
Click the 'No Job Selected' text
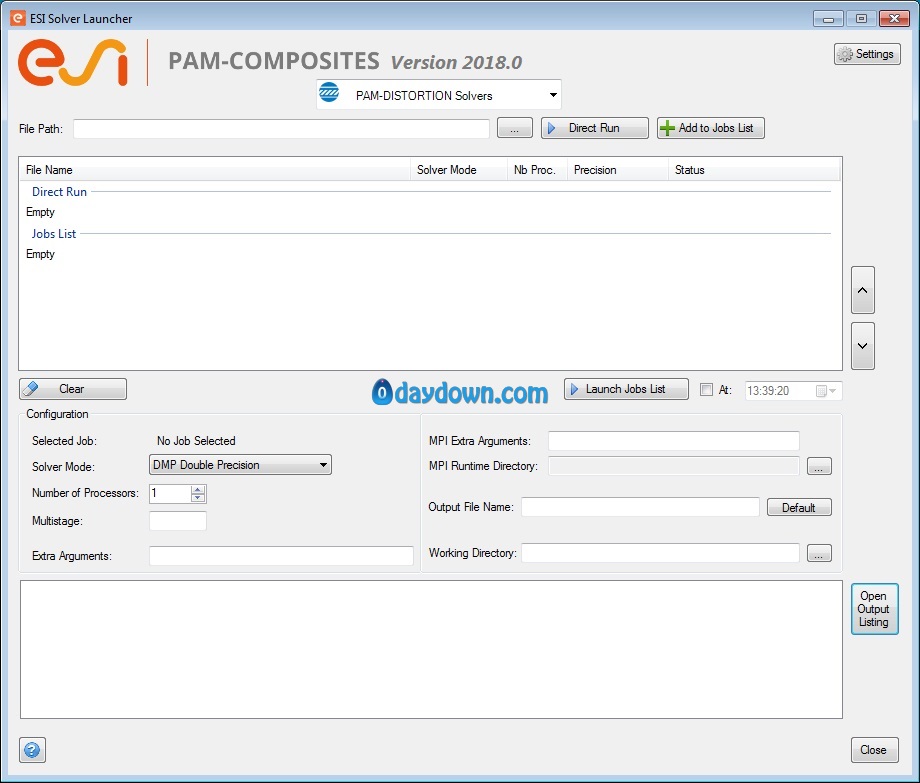click(196, 441)
